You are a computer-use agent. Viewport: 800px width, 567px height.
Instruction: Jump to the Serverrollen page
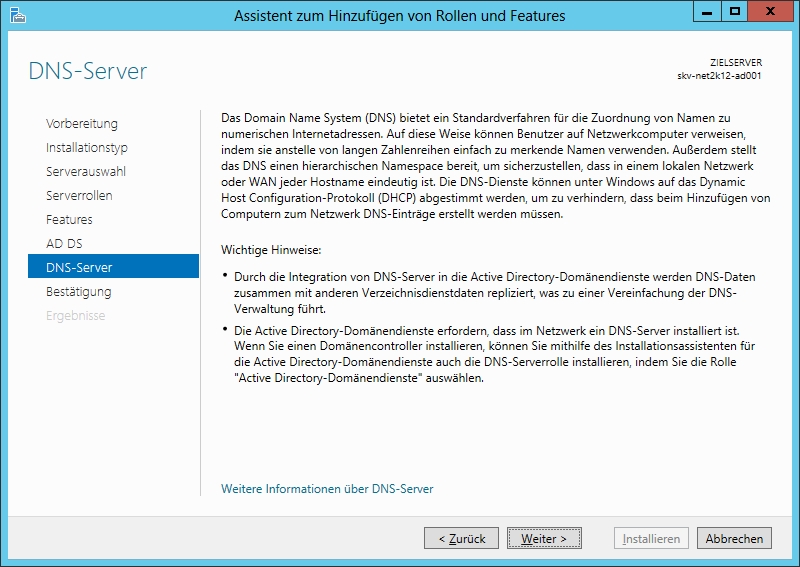(x=79, y=196)
